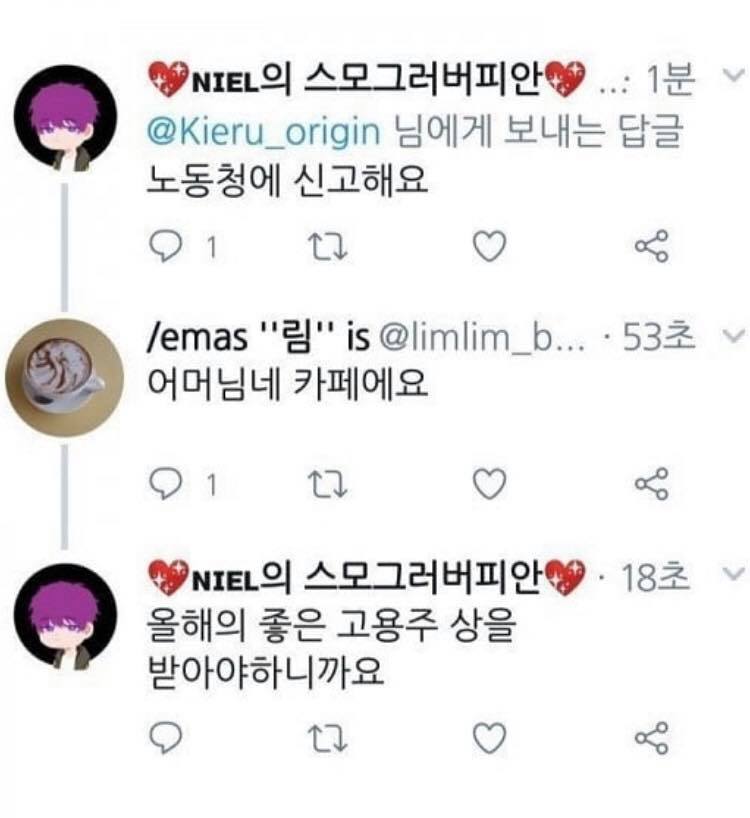Share the 노동청에 신고해요 tweet
This screenshot has width=750, height=818.
pos(651,245)
